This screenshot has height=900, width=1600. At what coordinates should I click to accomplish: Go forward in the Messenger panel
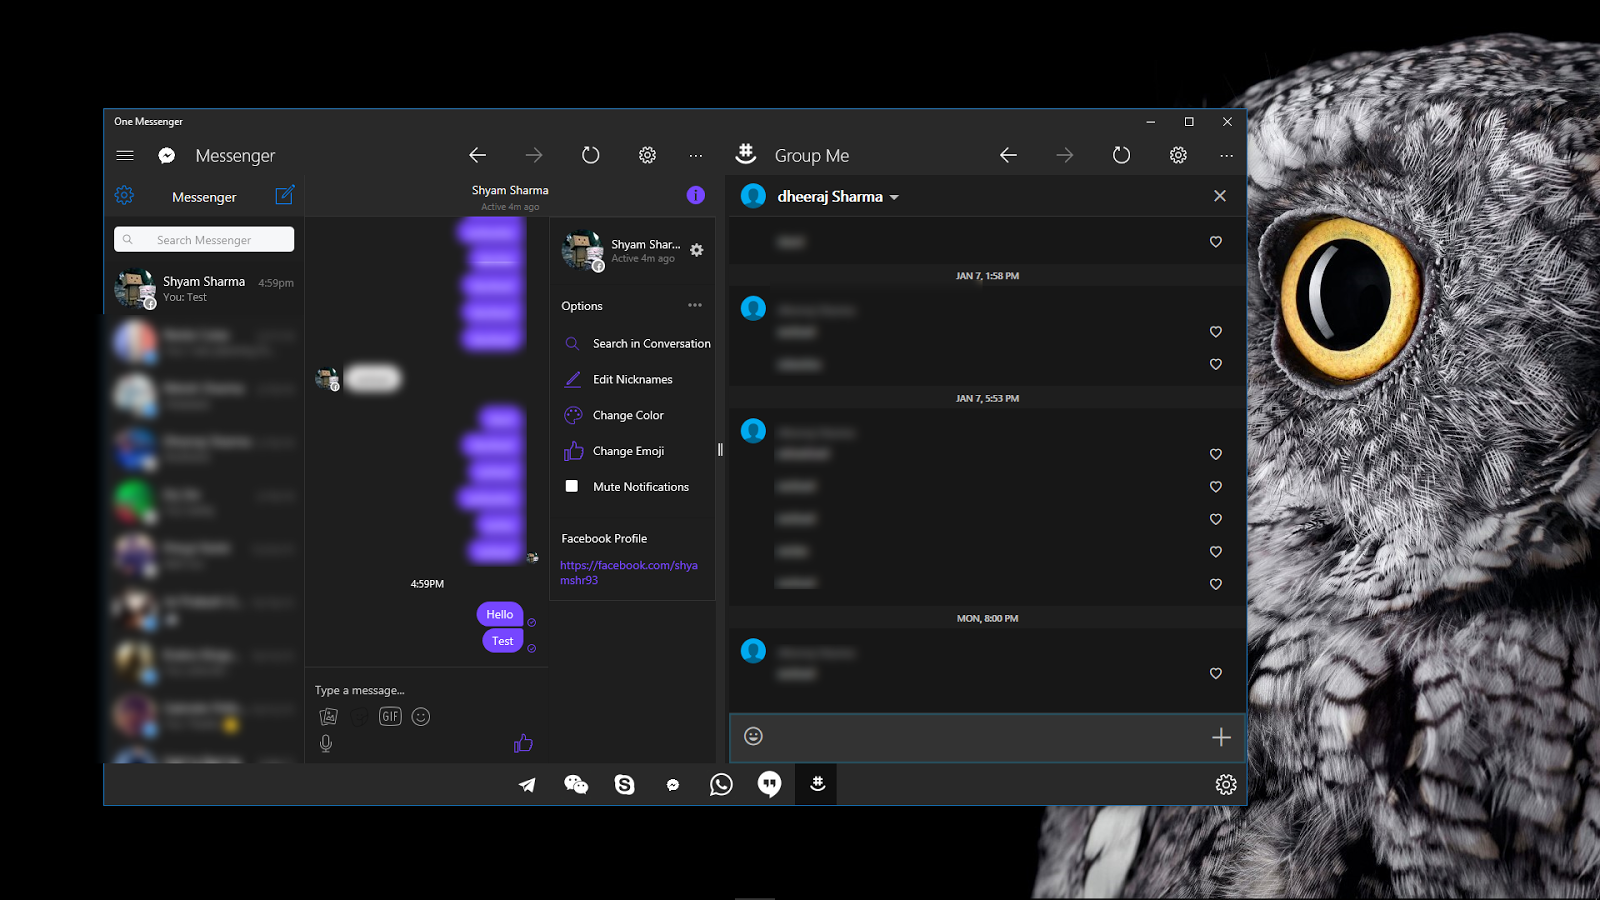coord(534,155)
